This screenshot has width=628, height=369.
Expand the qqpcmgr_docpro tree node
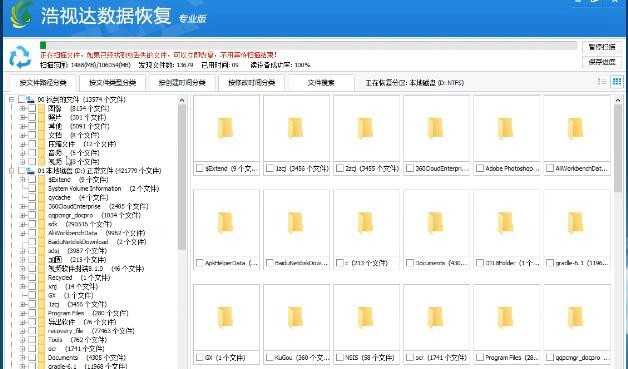coord(23,215)
